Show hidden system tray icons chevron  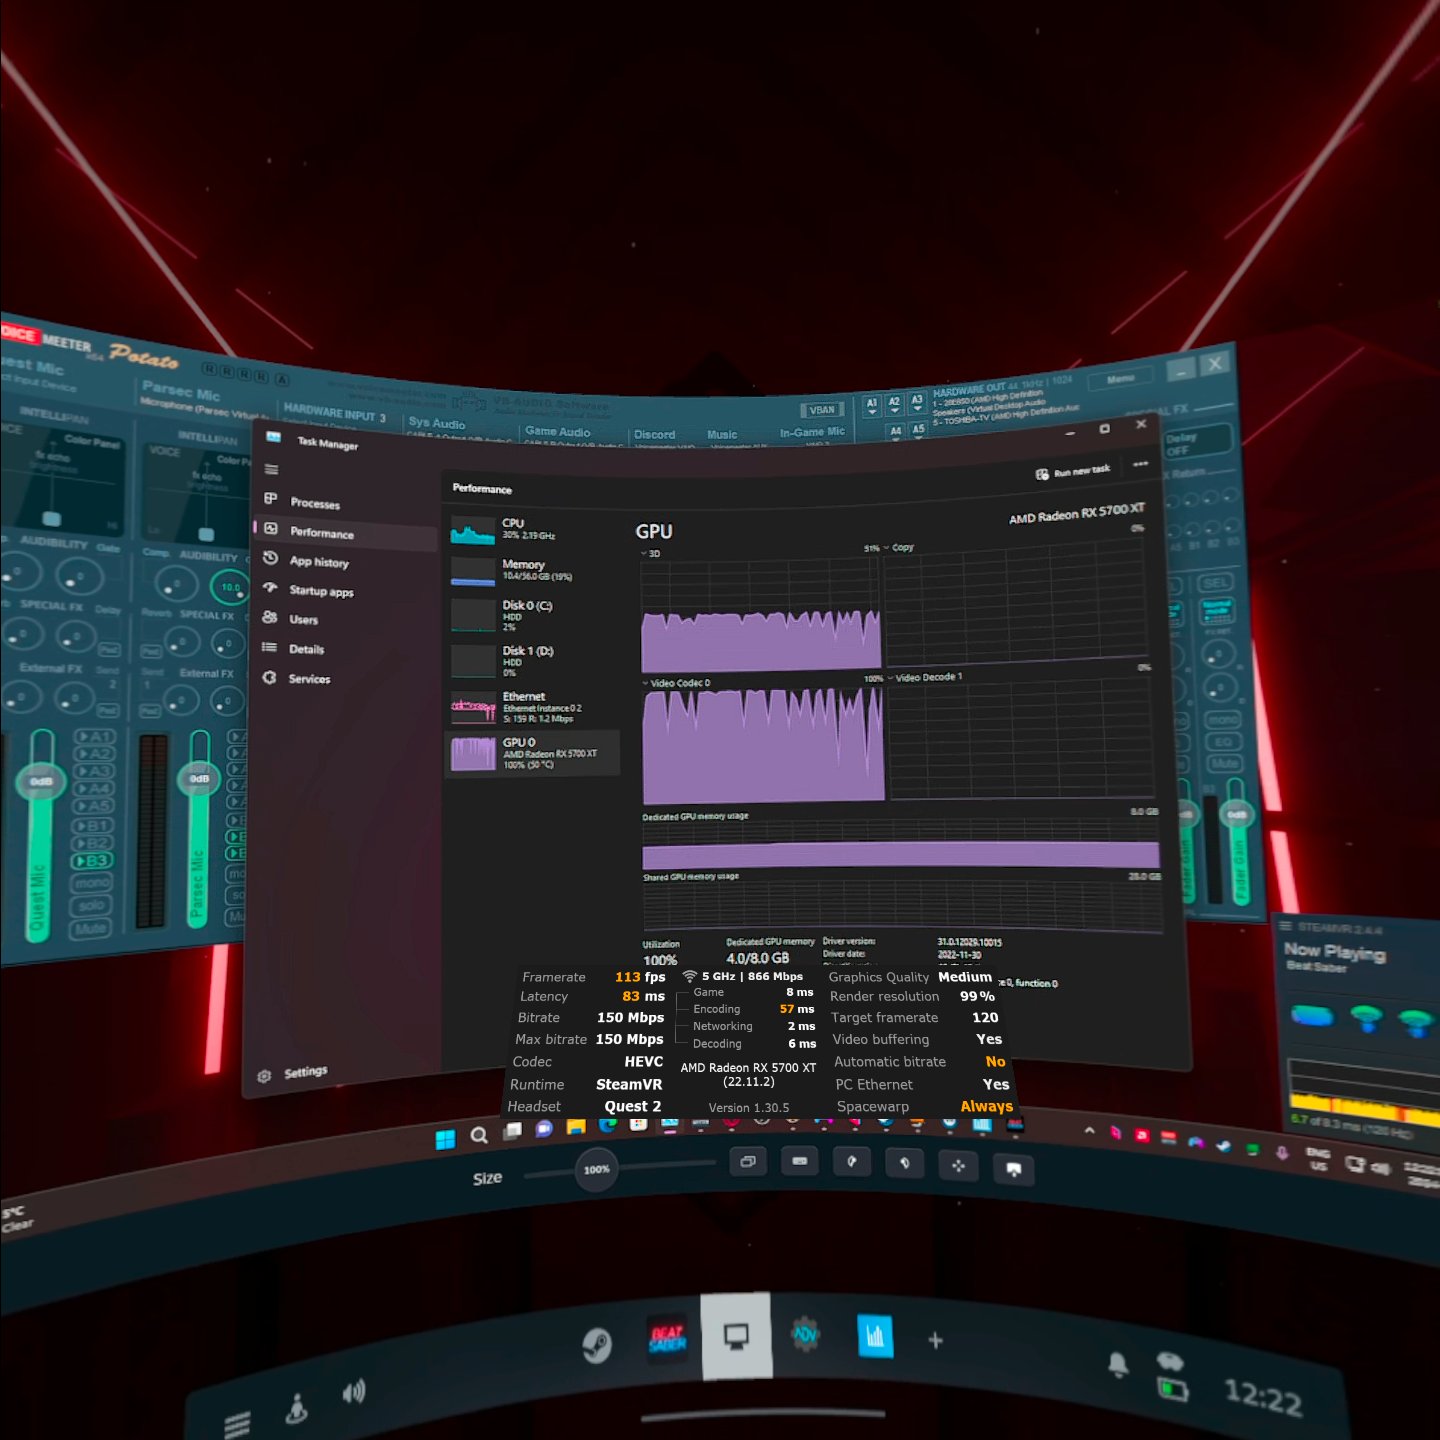tap(1089, 1131)
